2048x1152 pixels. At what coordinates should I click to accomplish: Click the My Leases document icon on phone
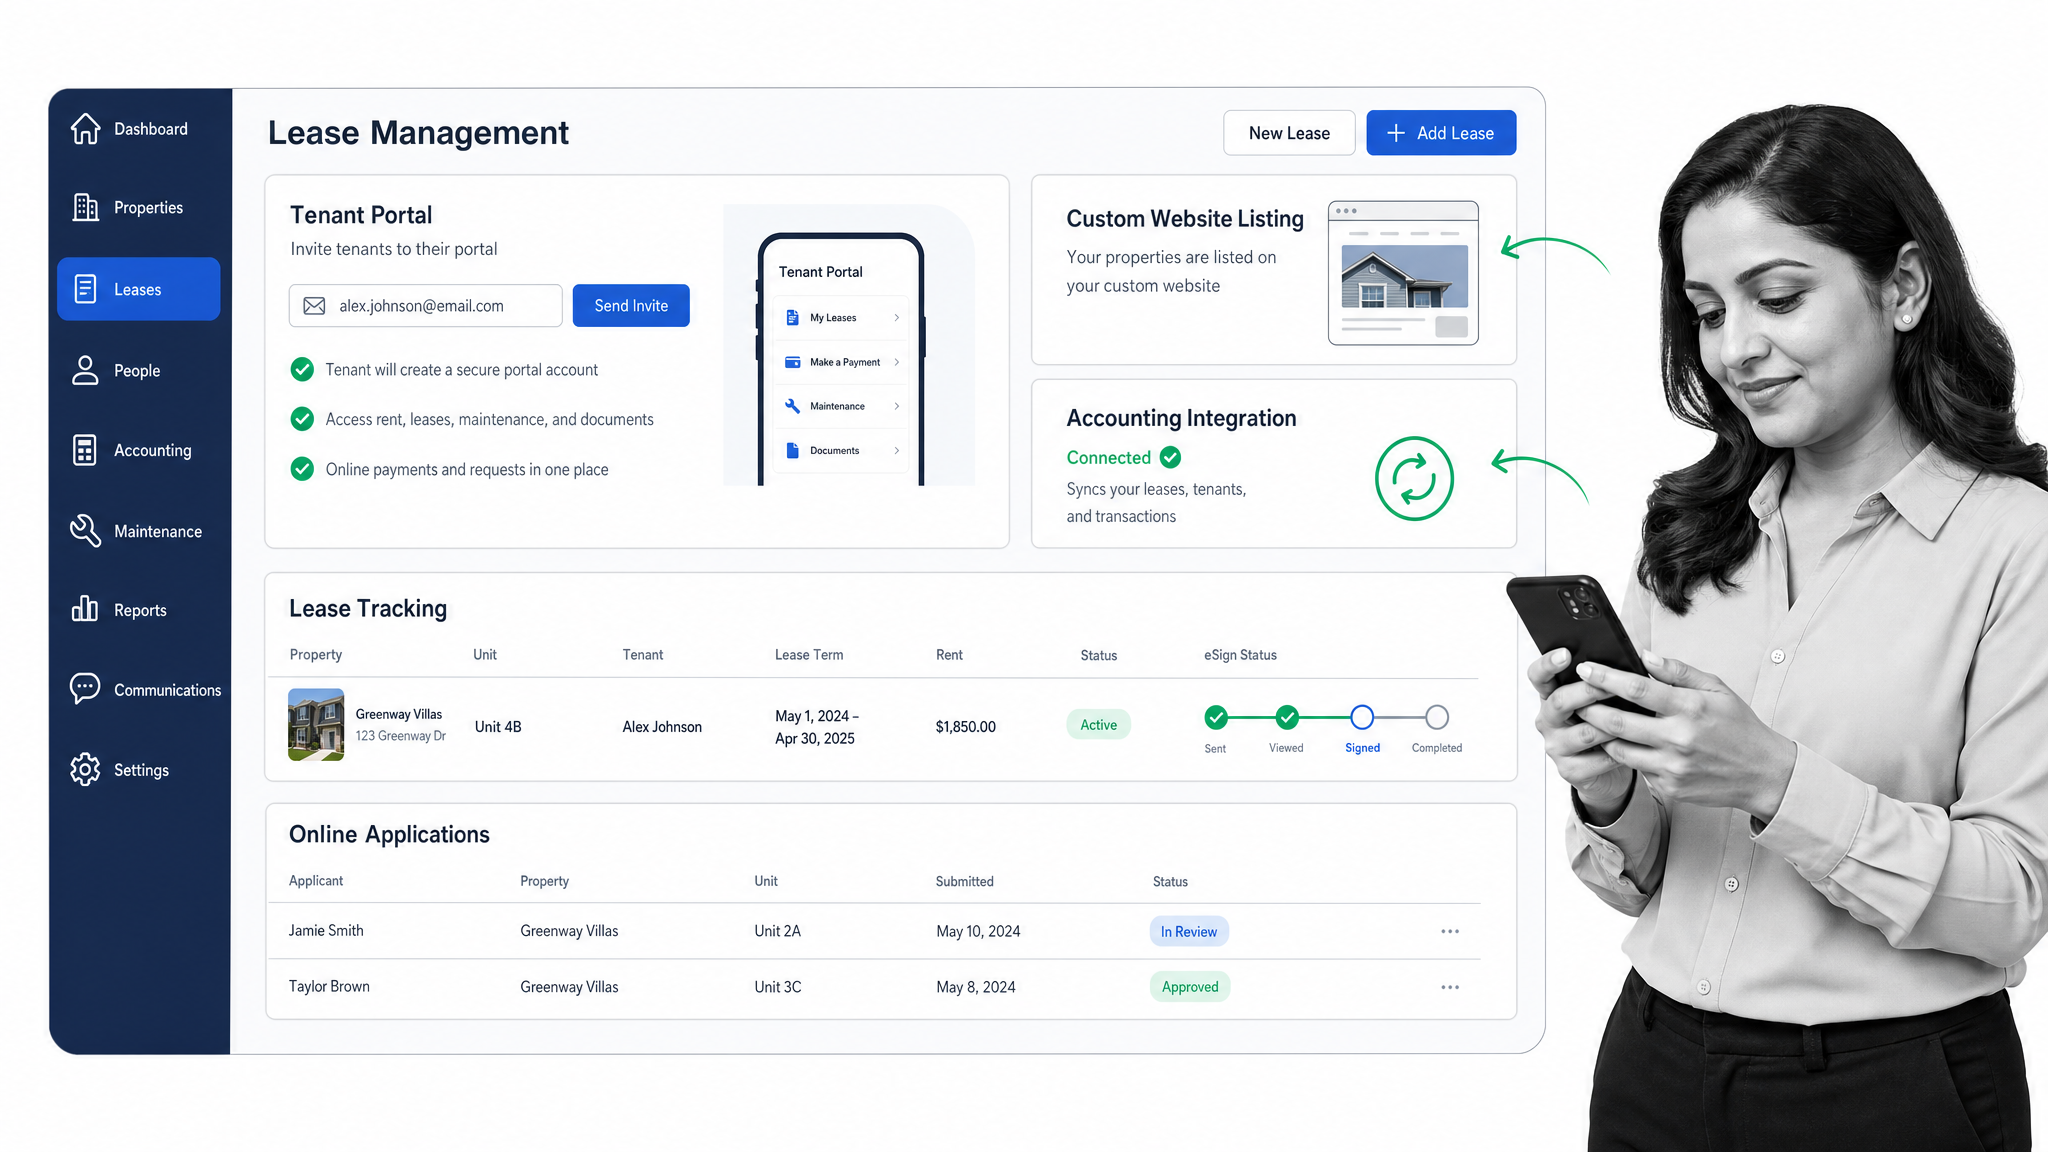click(x=792, y=317)
